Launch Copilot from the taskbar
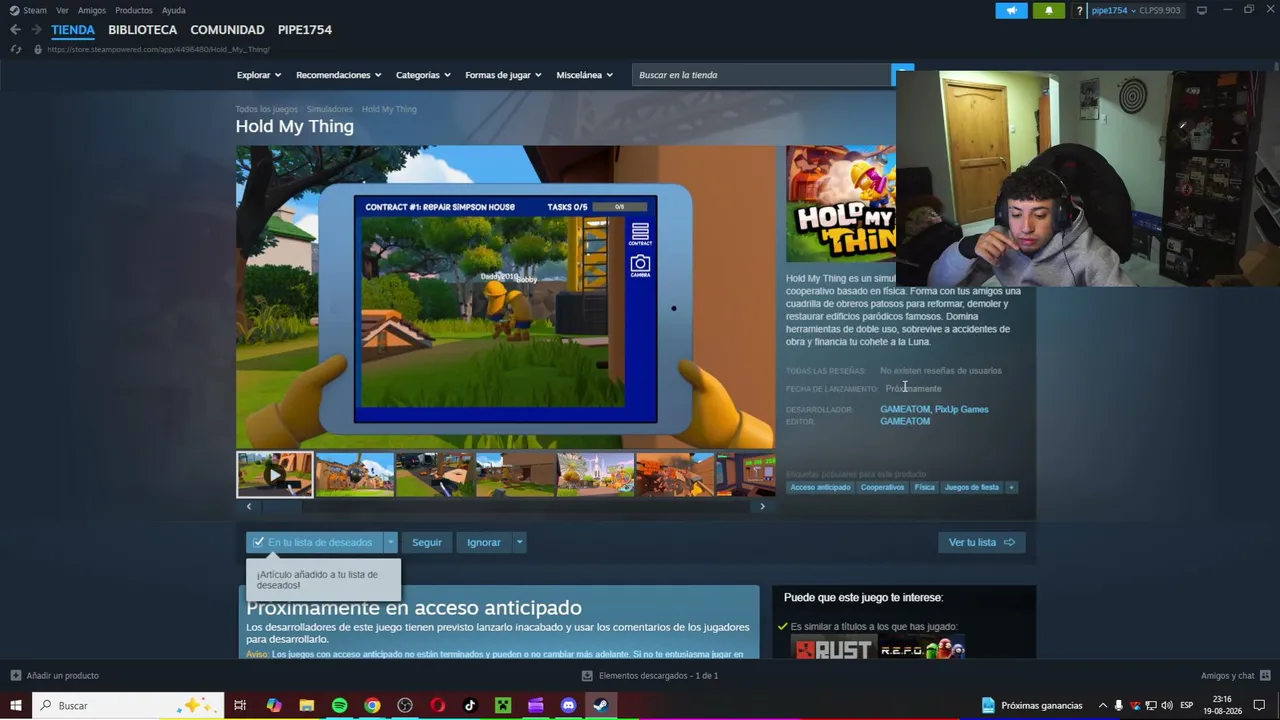This screenshot has height=720, width=1280. [x=274, y=706]
